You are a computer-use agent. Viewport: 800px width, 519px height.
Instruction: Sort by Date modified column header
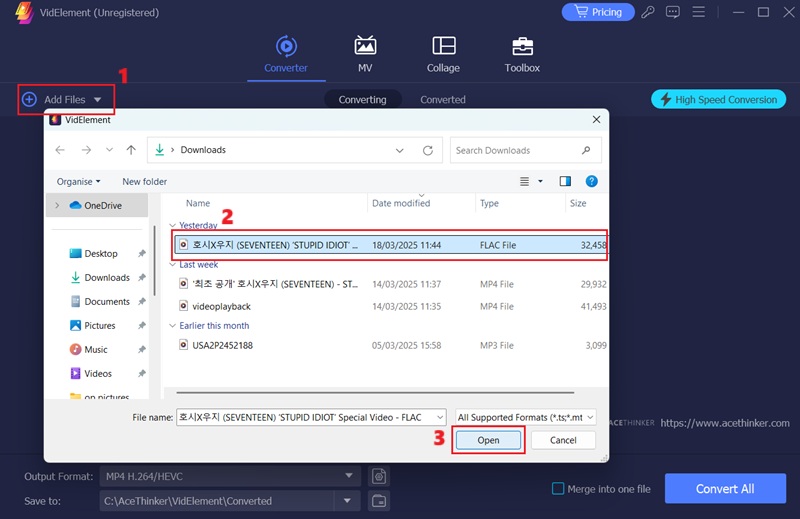point(401,203)
